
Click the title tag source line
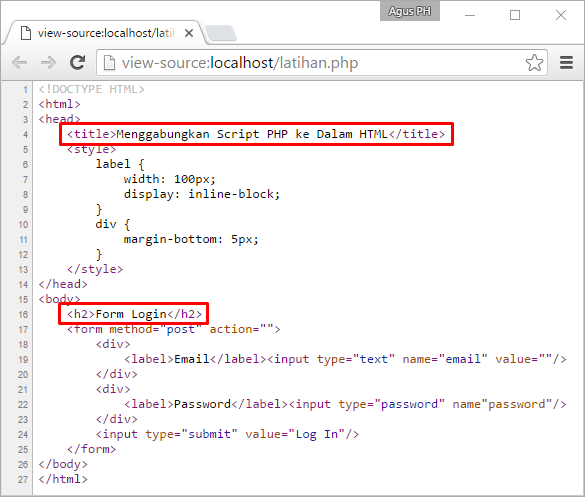point(256,134)
